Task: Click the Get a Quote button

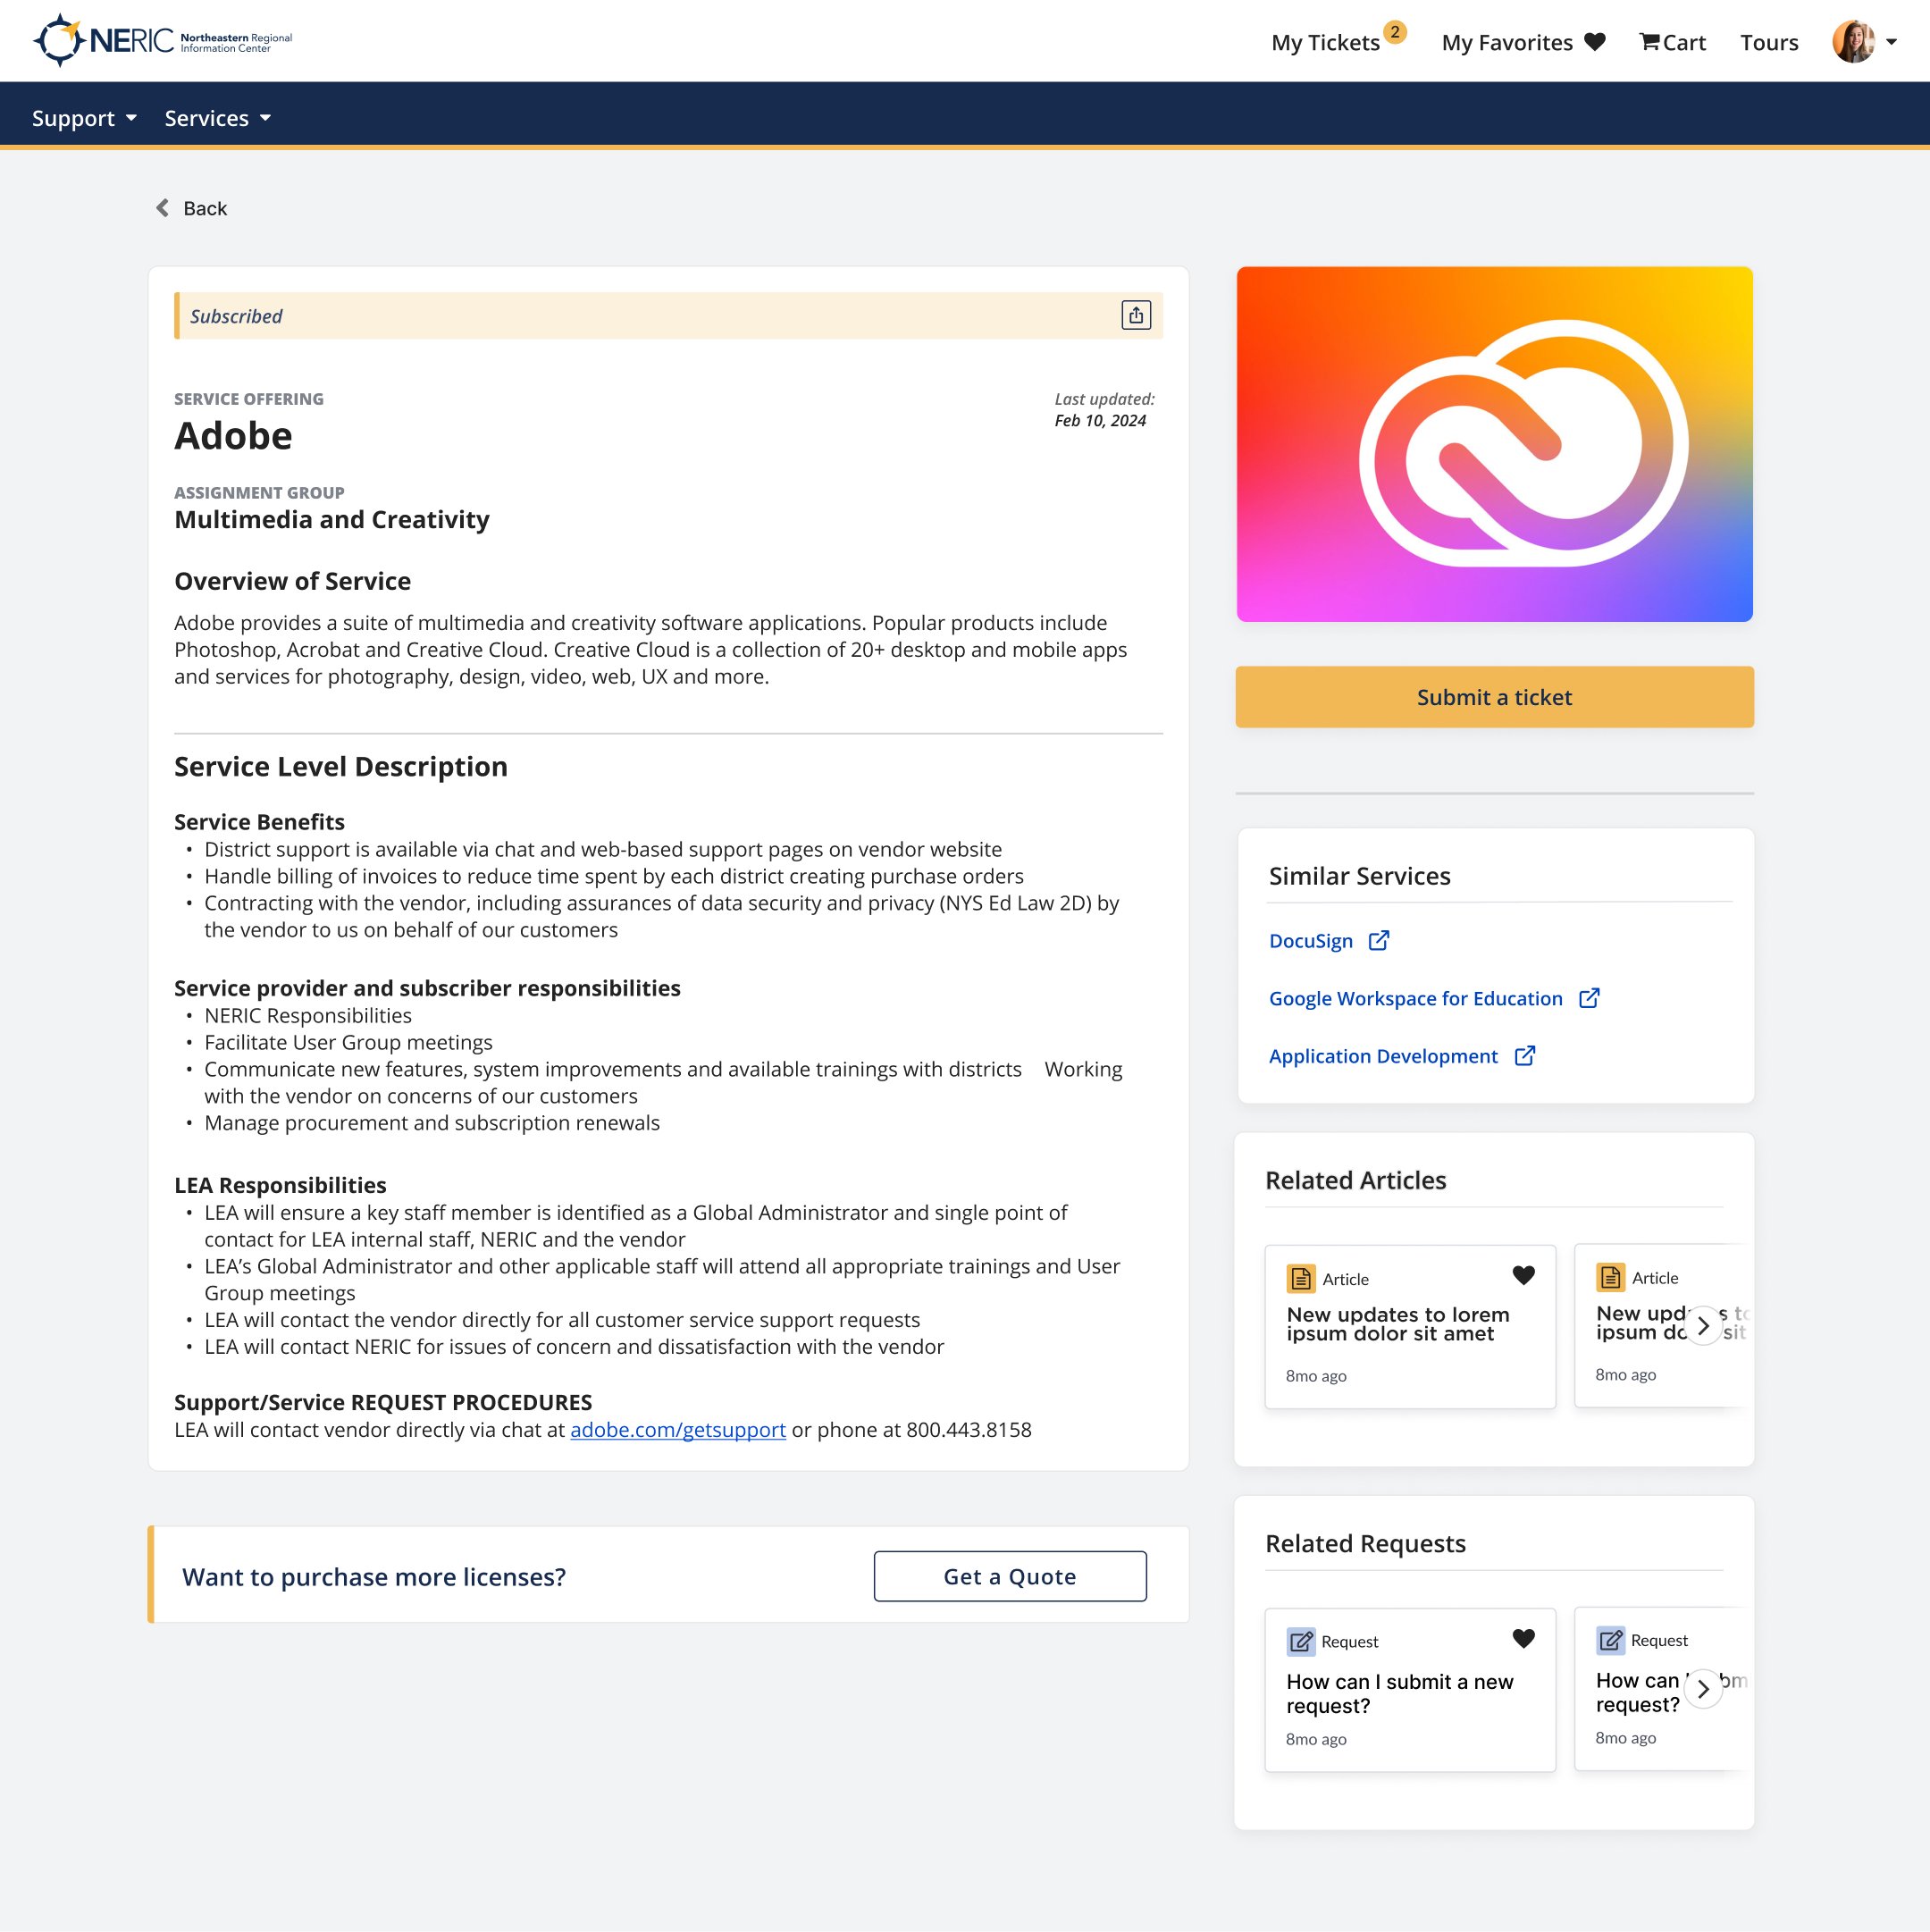Action: click(1010, 1577)
